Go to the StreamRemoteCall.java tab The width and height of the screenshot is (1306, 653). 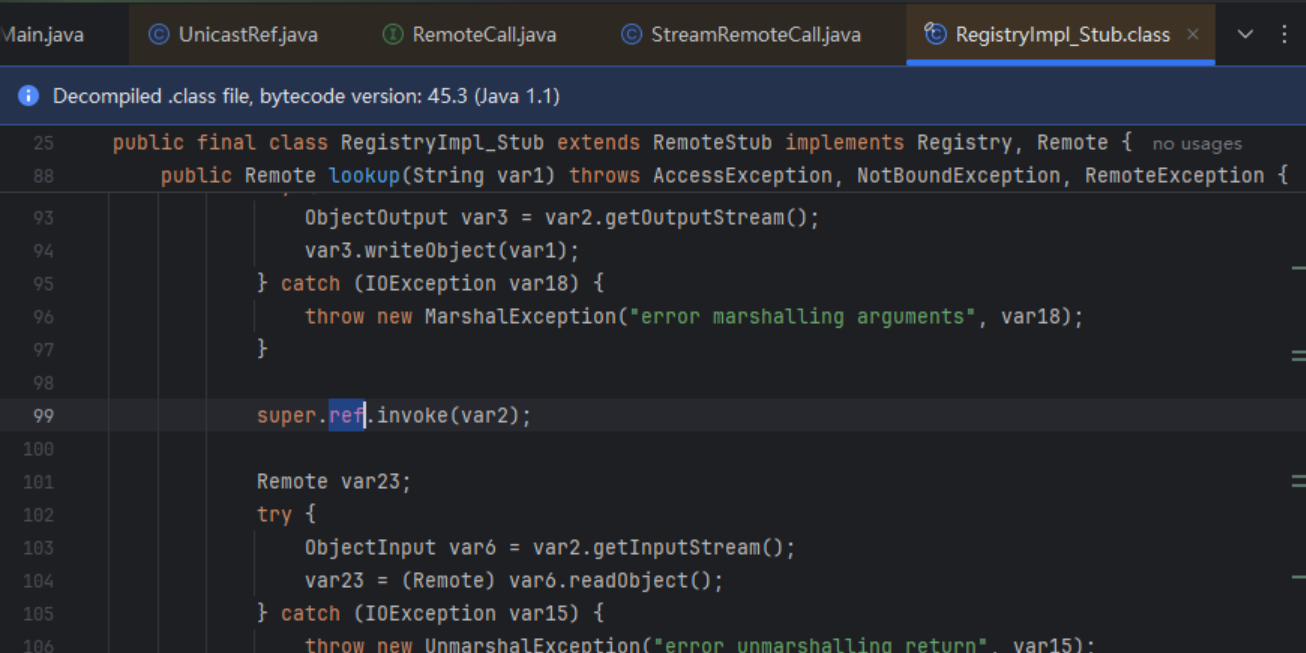pos(755,35)
